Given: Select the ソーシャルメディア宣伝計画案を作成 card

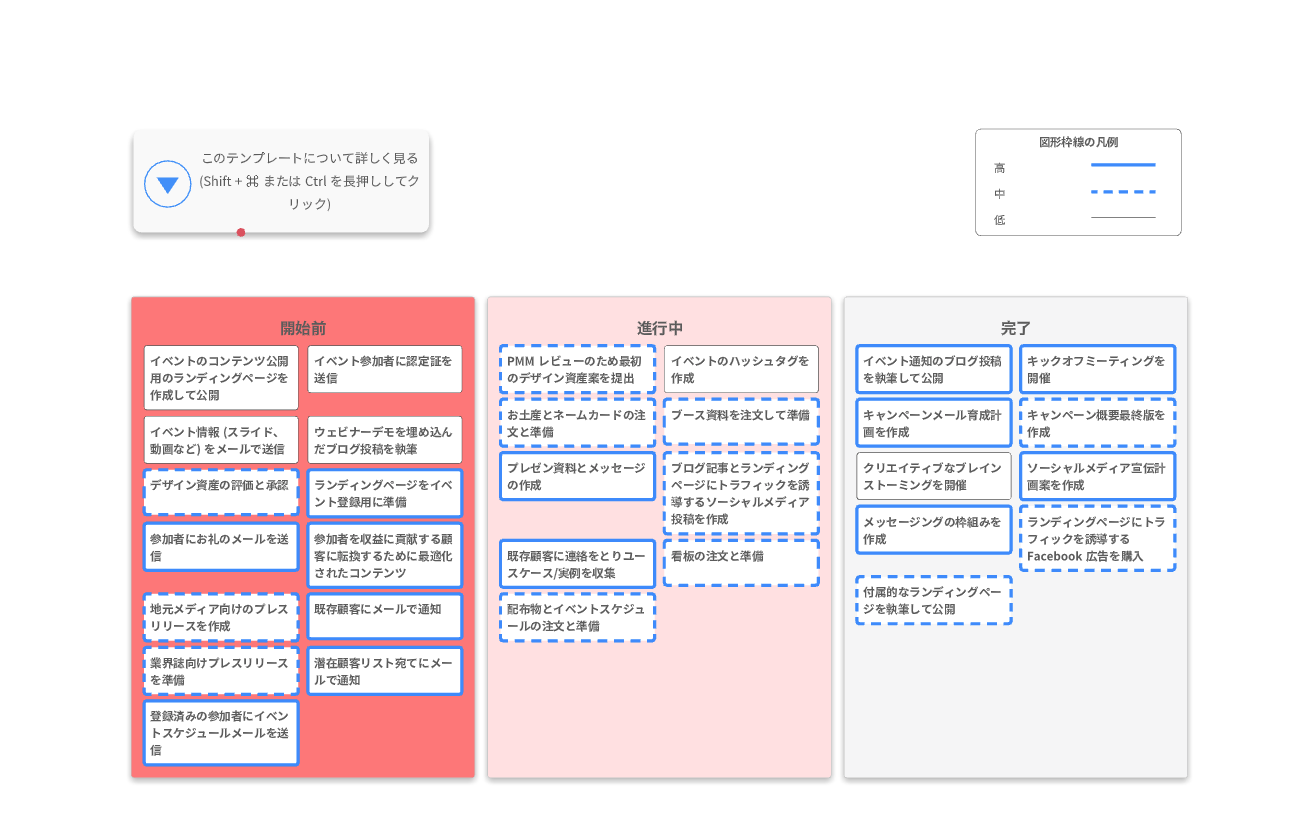Looking at the screenshot, I should coord(1097,476).
